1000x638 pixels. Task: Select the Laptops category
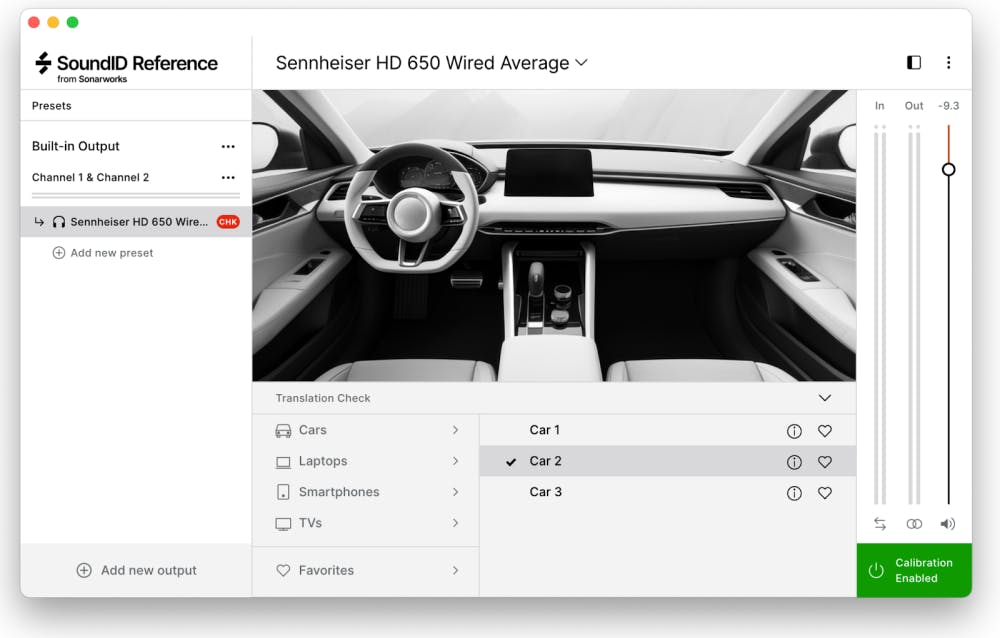(x=365, y=461)
